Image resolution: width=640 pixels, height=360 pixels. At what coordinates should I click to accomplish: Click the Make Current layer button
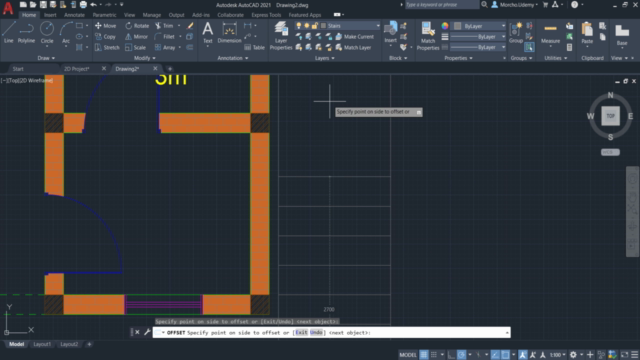click(x=354, y=37)
